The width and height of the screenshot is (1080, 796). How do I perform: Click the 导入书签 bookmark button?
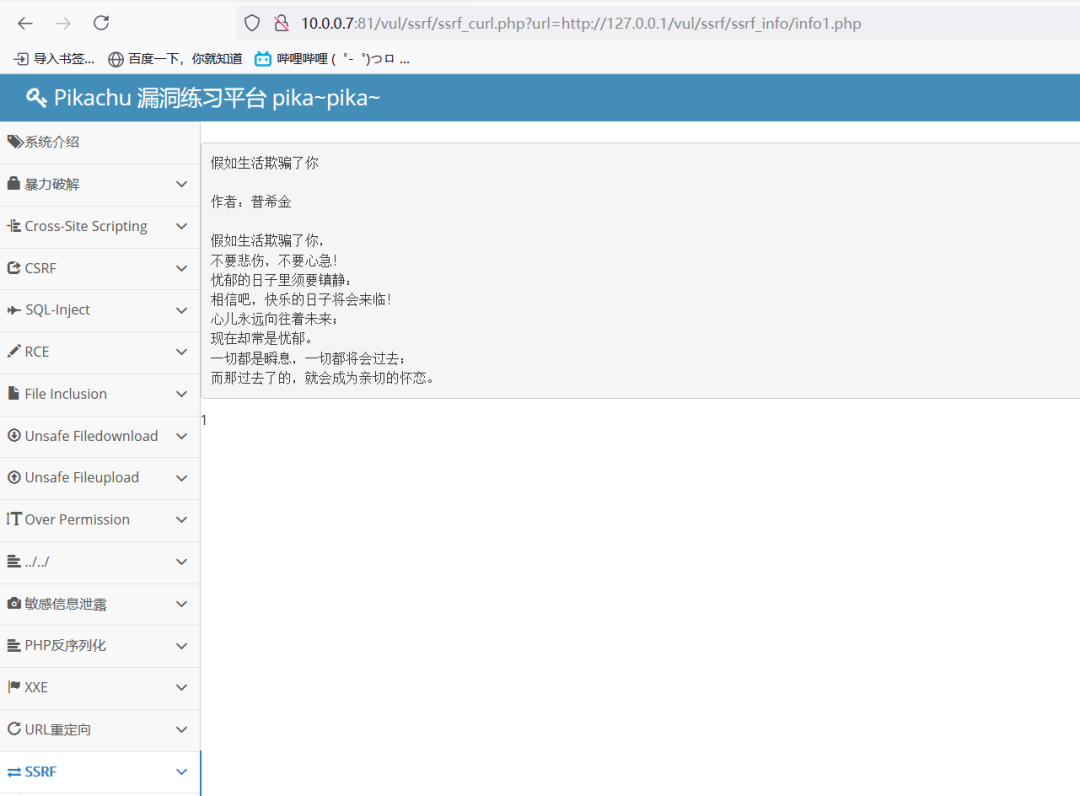click(55, 59)
